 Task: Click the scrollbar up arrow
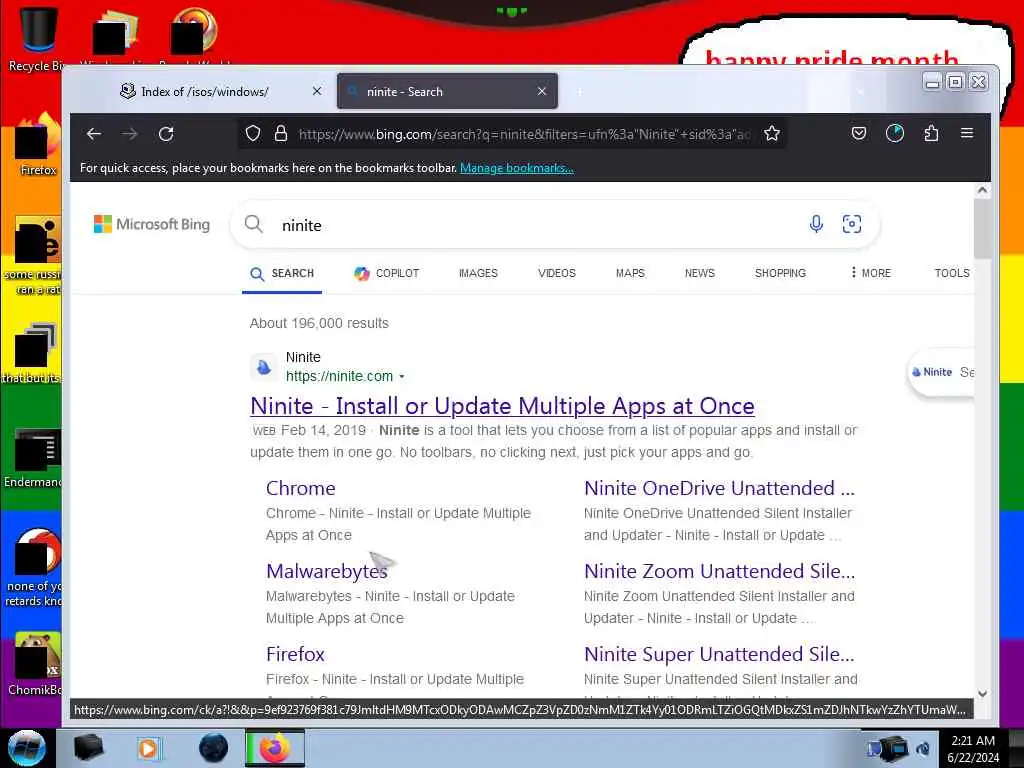[982, 190]
